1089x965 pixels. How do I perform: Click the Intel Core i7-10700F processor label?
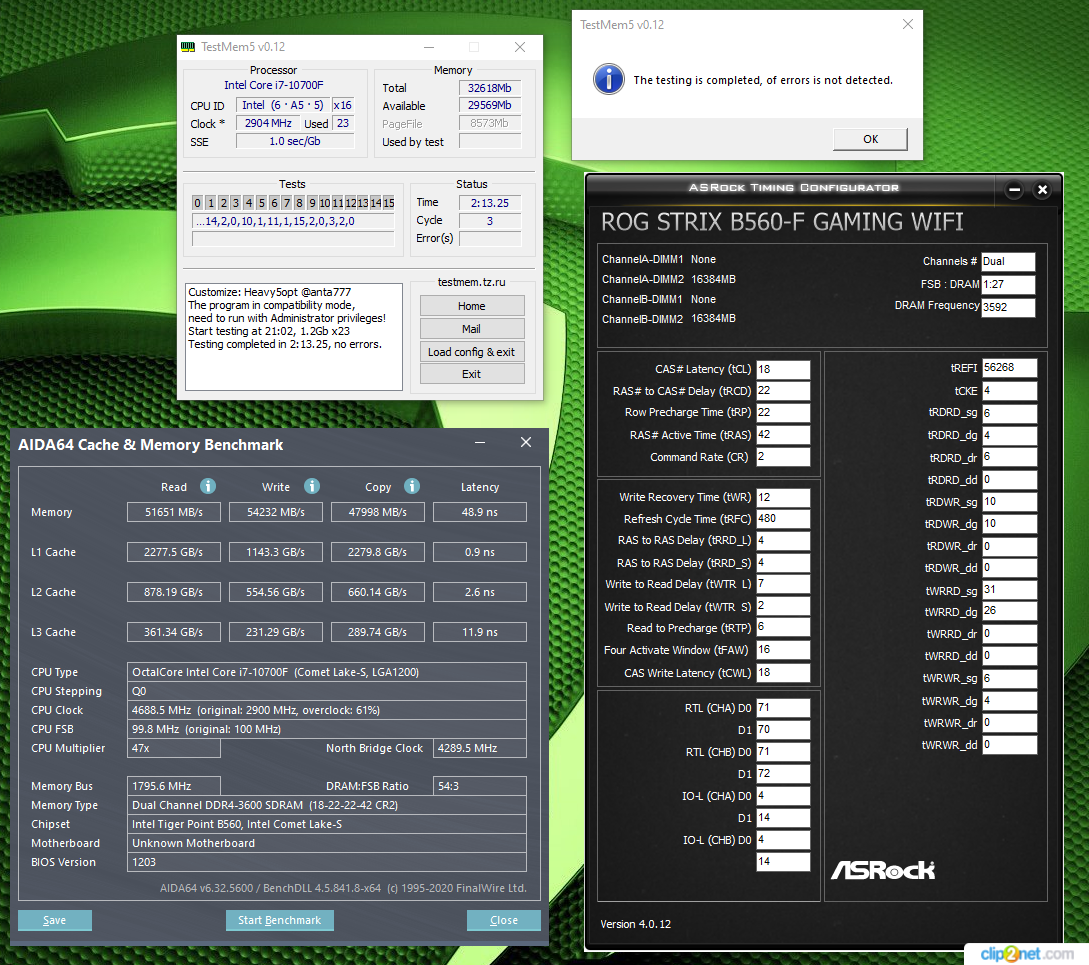coord(274,85)
